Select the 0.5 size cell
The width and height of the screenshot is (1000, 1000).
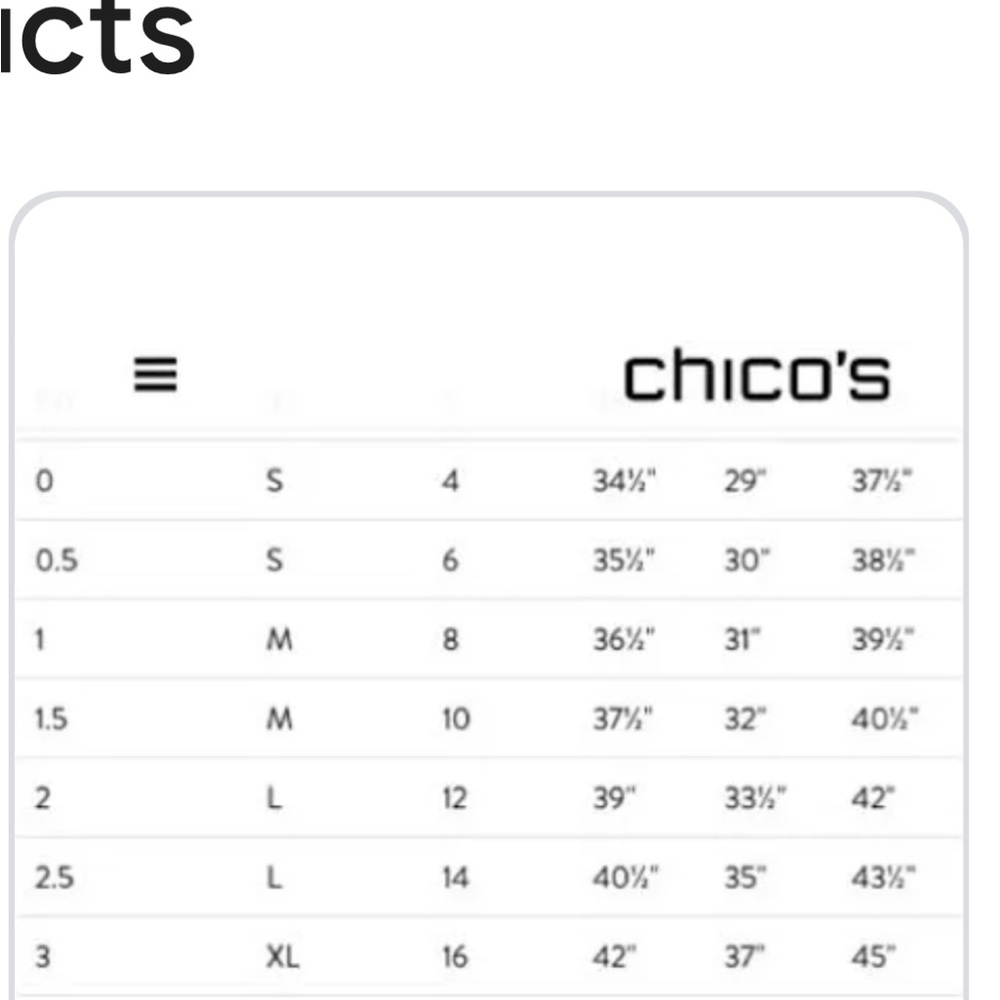point(56,560)
